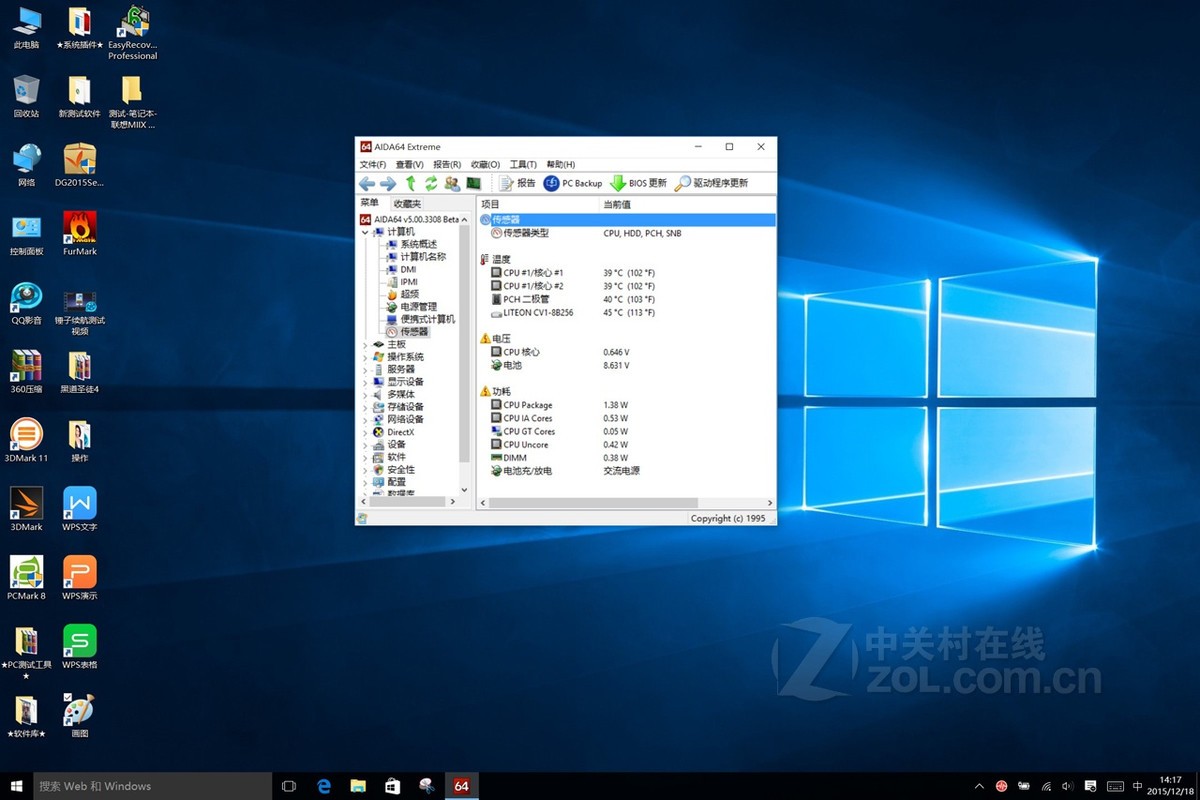Open the 驱动程序更新 driver update tool
The height and width of the screenshot is (800, 1200).
tap(711, 183)
